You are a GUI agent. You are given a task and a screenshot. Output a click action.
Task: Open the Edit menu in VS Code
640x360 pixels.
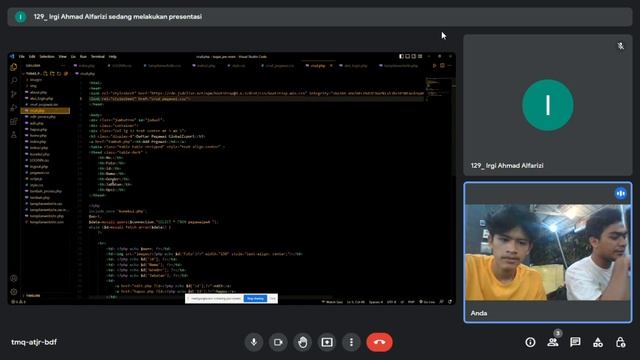32,57
